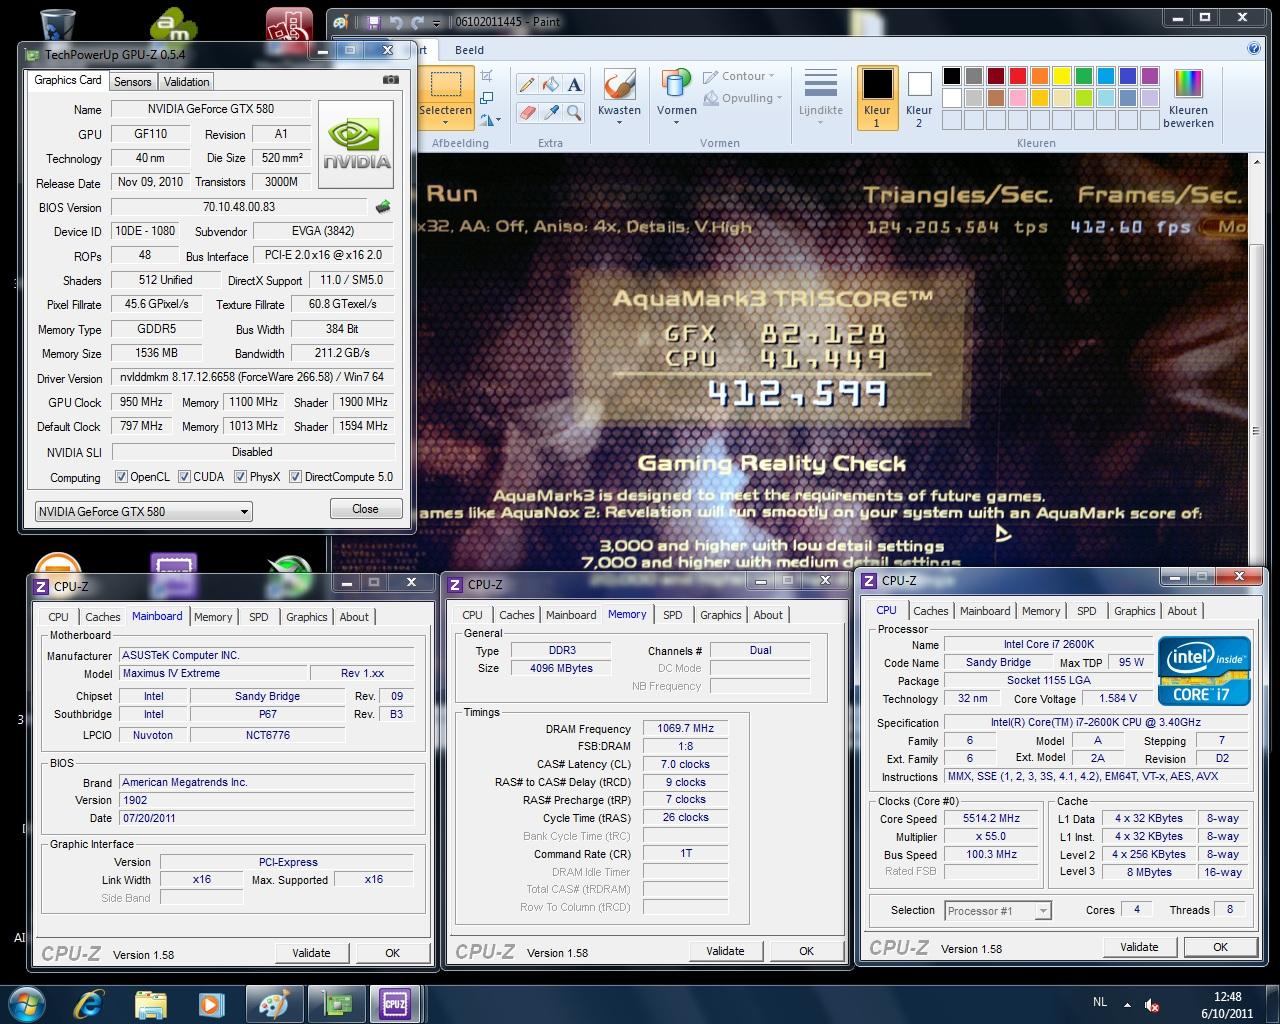Click the Redo arrow in Paint title bar

click(x=418, y=22)
